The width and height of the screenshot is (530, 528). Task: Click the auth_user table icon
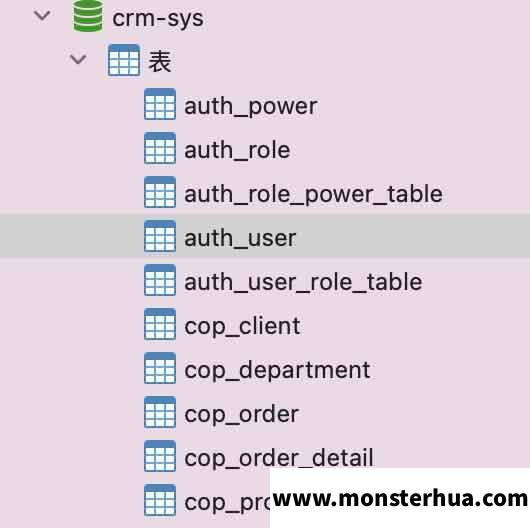click(160, 236)
